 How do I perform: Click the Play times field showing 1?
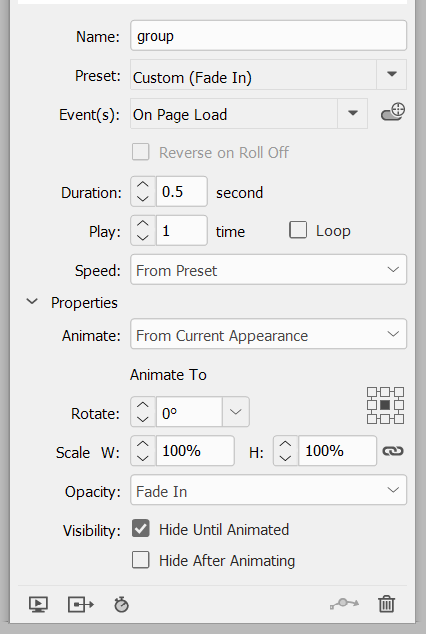coord(182,230)
